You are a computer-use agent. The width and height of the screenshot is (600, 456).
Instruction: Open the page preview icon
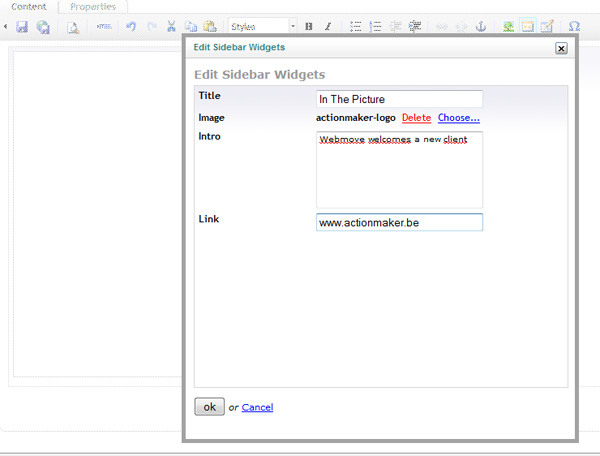click(73, 27)
